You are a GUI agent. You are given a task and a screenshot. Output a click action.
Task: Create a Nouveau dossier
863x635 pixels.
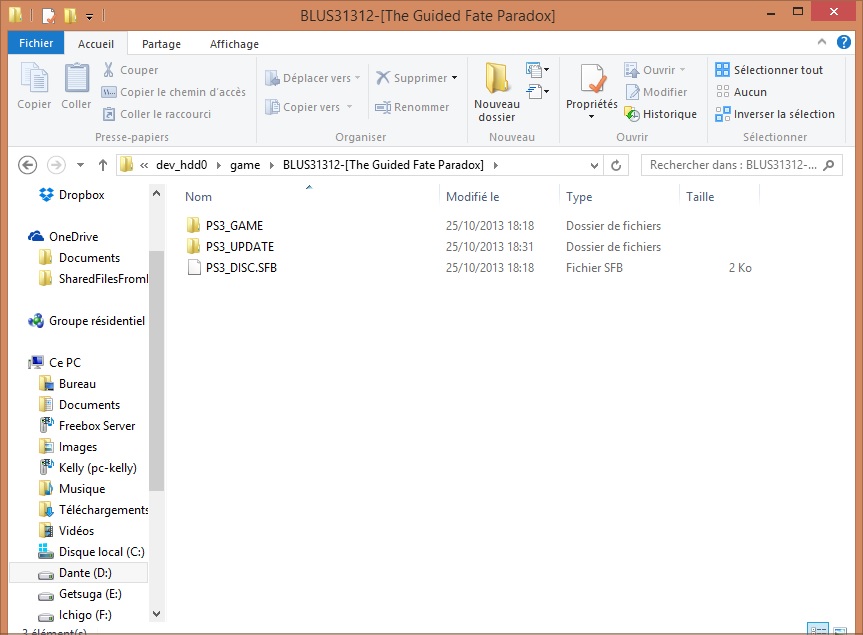pos(496,92)
